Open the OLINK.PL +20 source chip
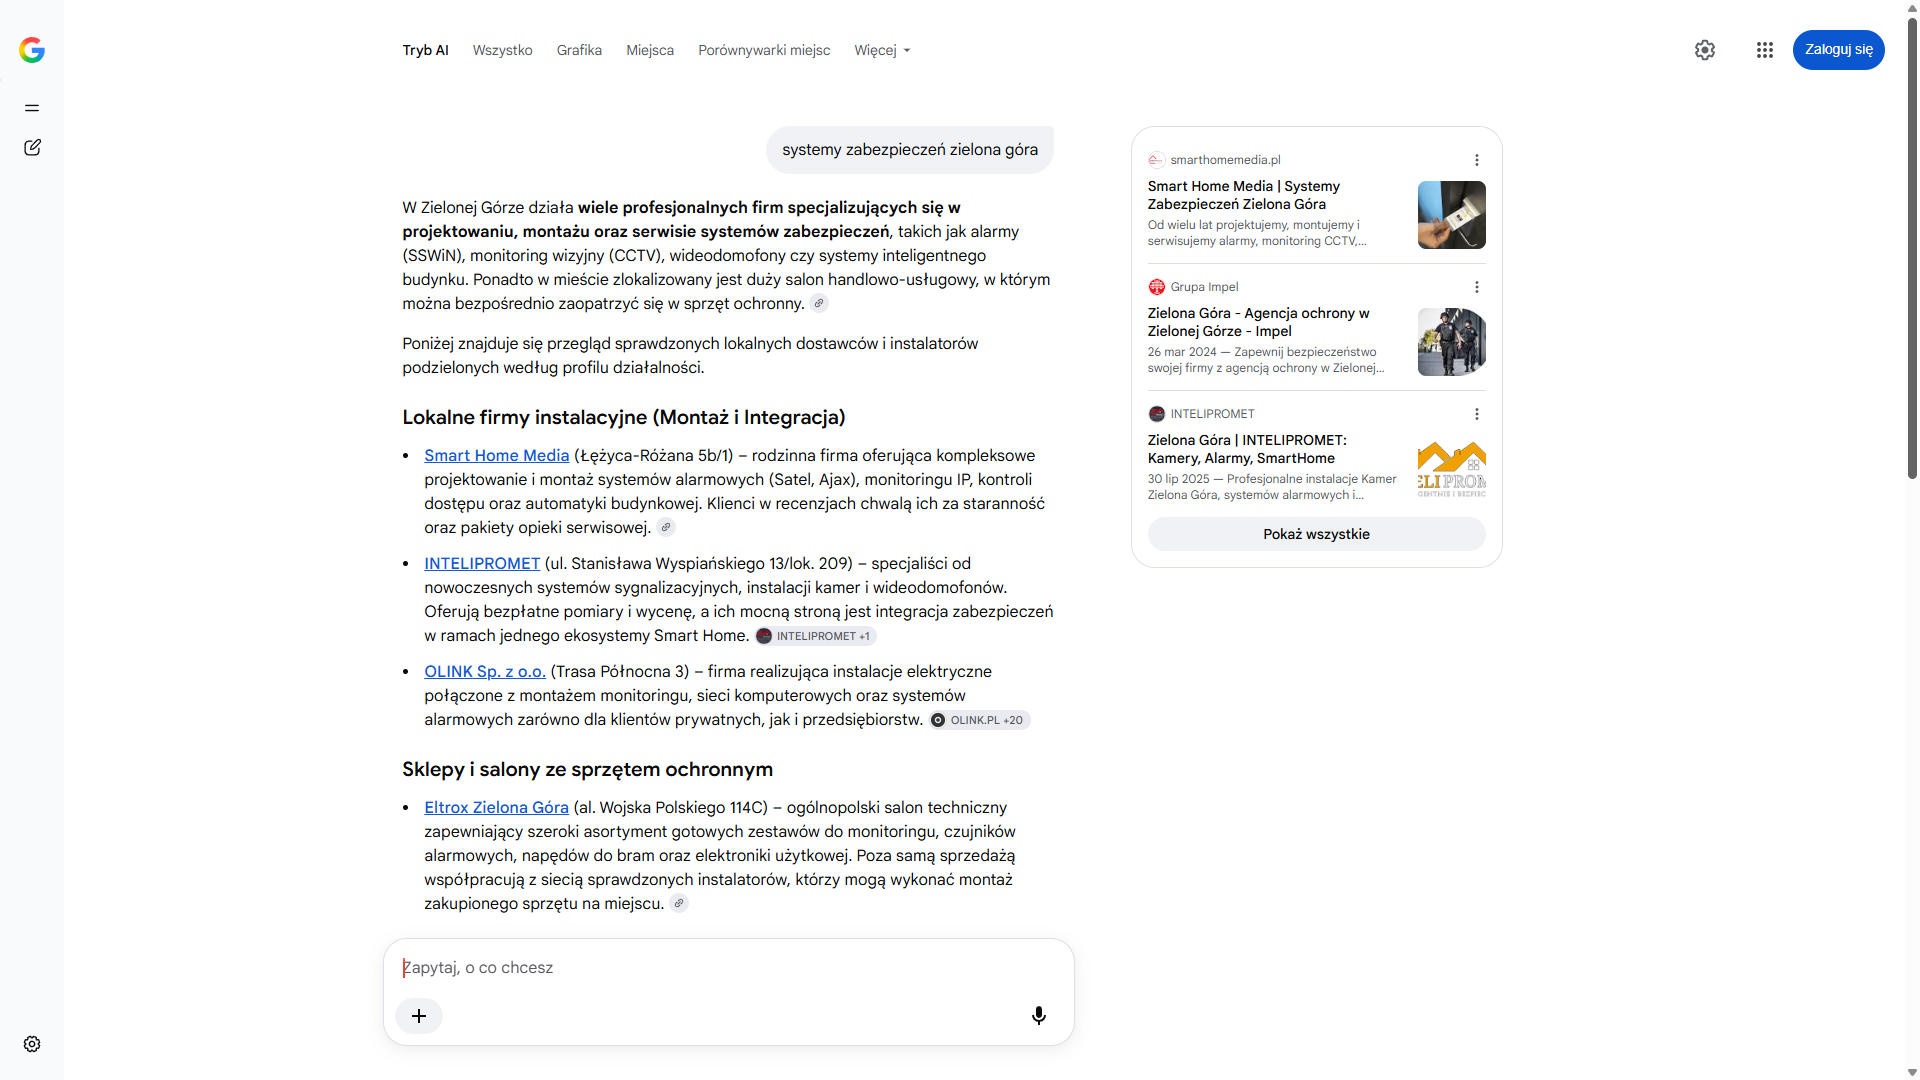 [x=979, y=720]
